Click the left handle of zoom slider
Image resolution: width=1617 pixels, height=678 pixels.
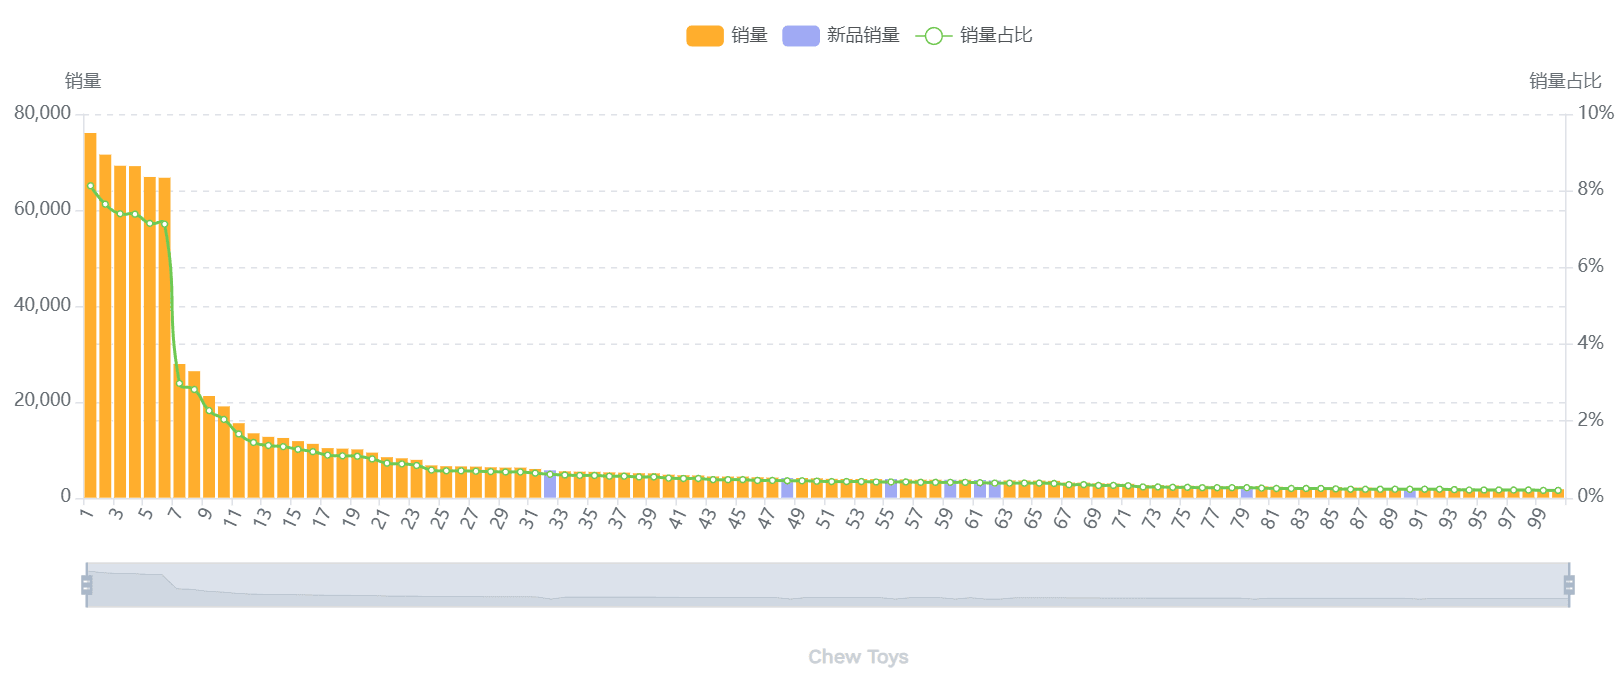pyautogui.click(x=87, y=585)
